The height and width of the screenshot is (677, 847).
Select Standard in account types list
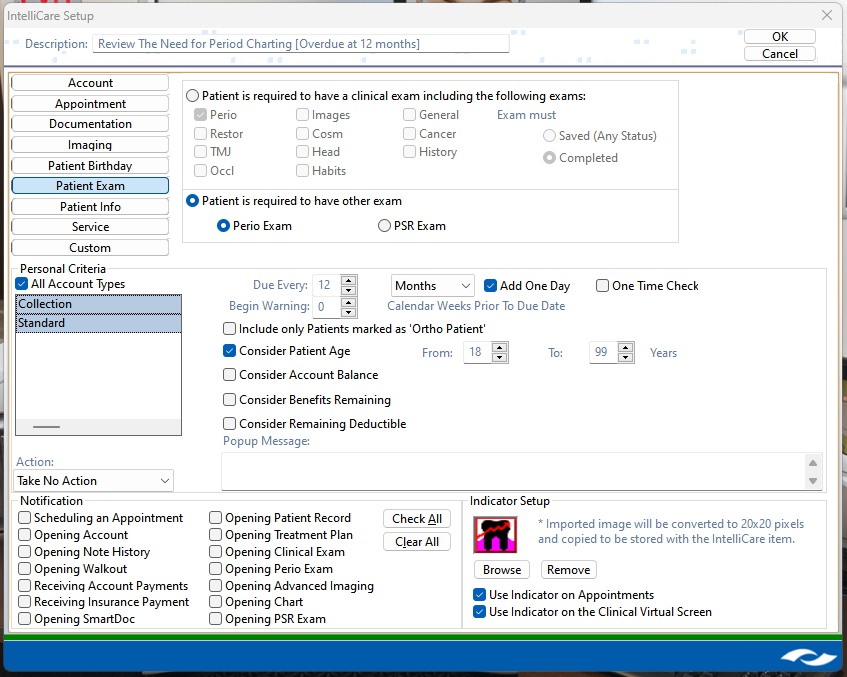tap(98, 323)
